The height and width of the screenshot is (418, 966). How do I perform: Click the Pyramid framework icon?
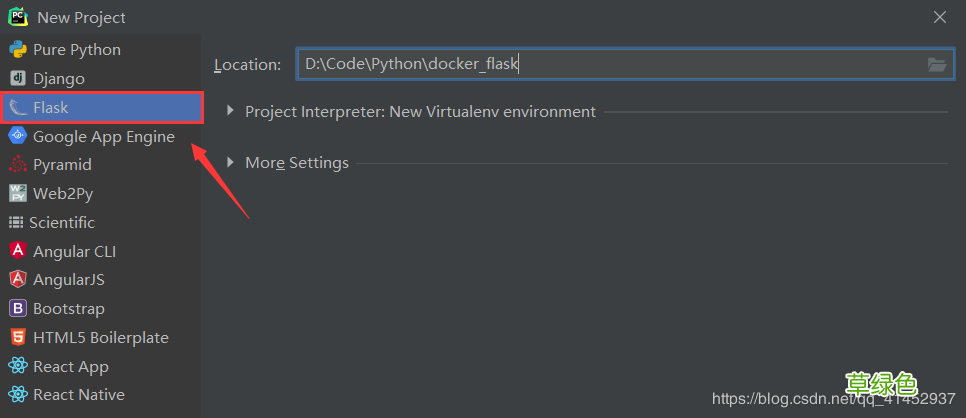pos(17,165)
